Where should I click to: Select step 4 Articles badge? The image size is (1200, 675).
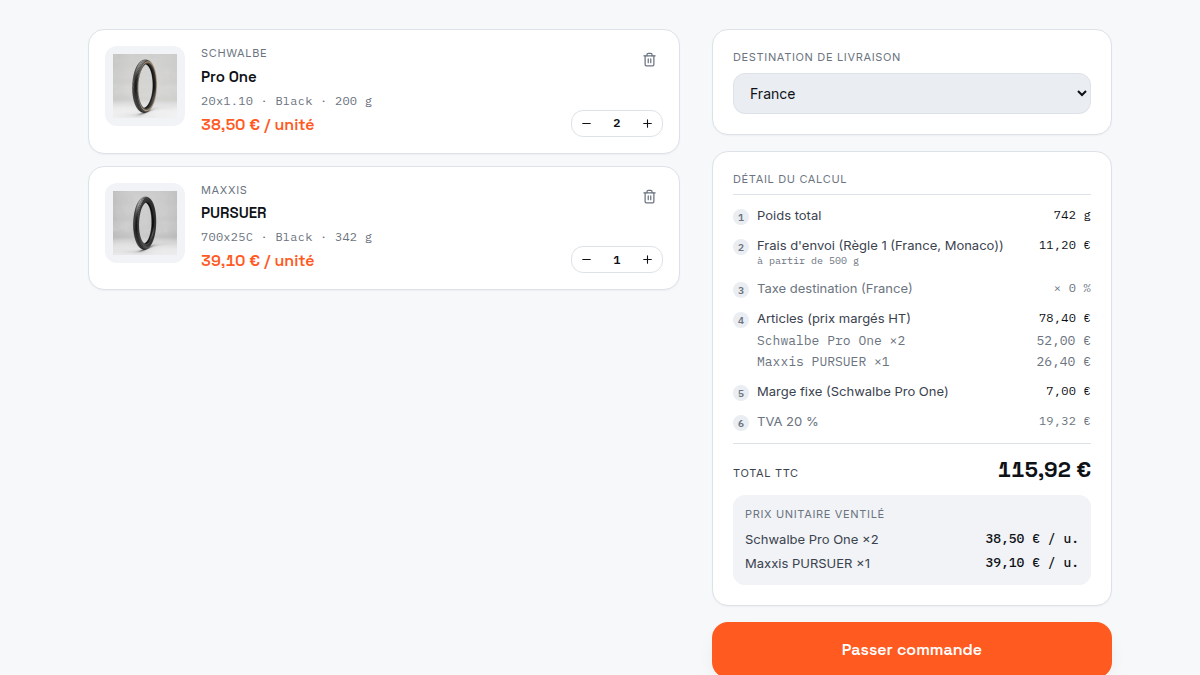(741, 320)
